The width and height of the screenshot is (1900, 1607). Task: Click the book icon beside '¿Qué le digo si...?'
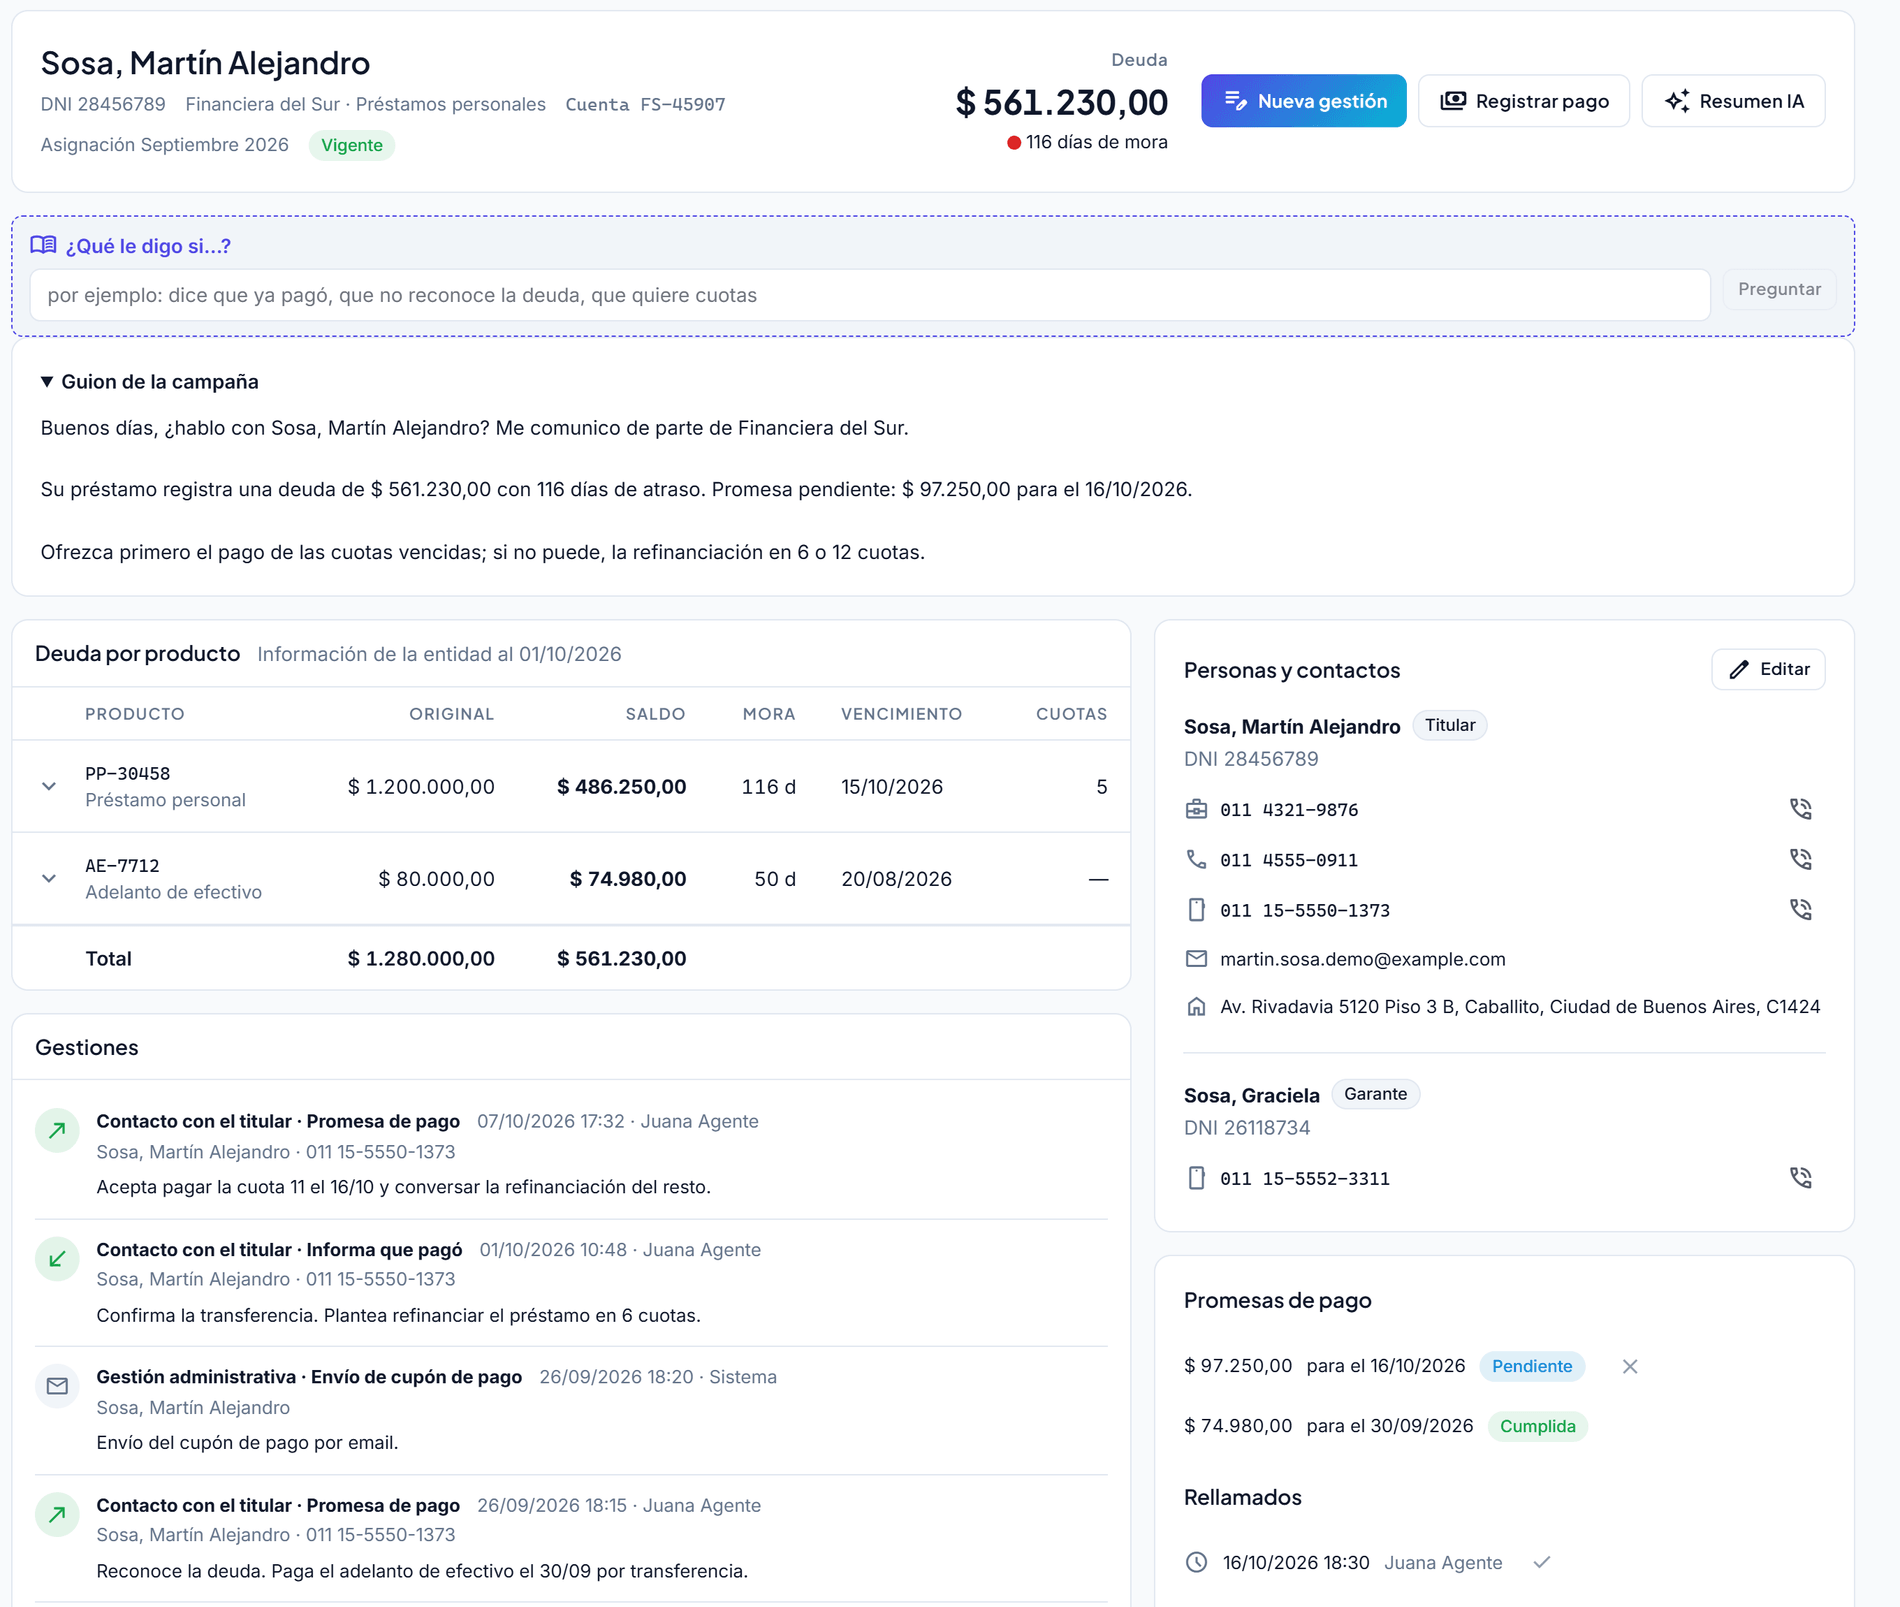click(x=43, y=245)
